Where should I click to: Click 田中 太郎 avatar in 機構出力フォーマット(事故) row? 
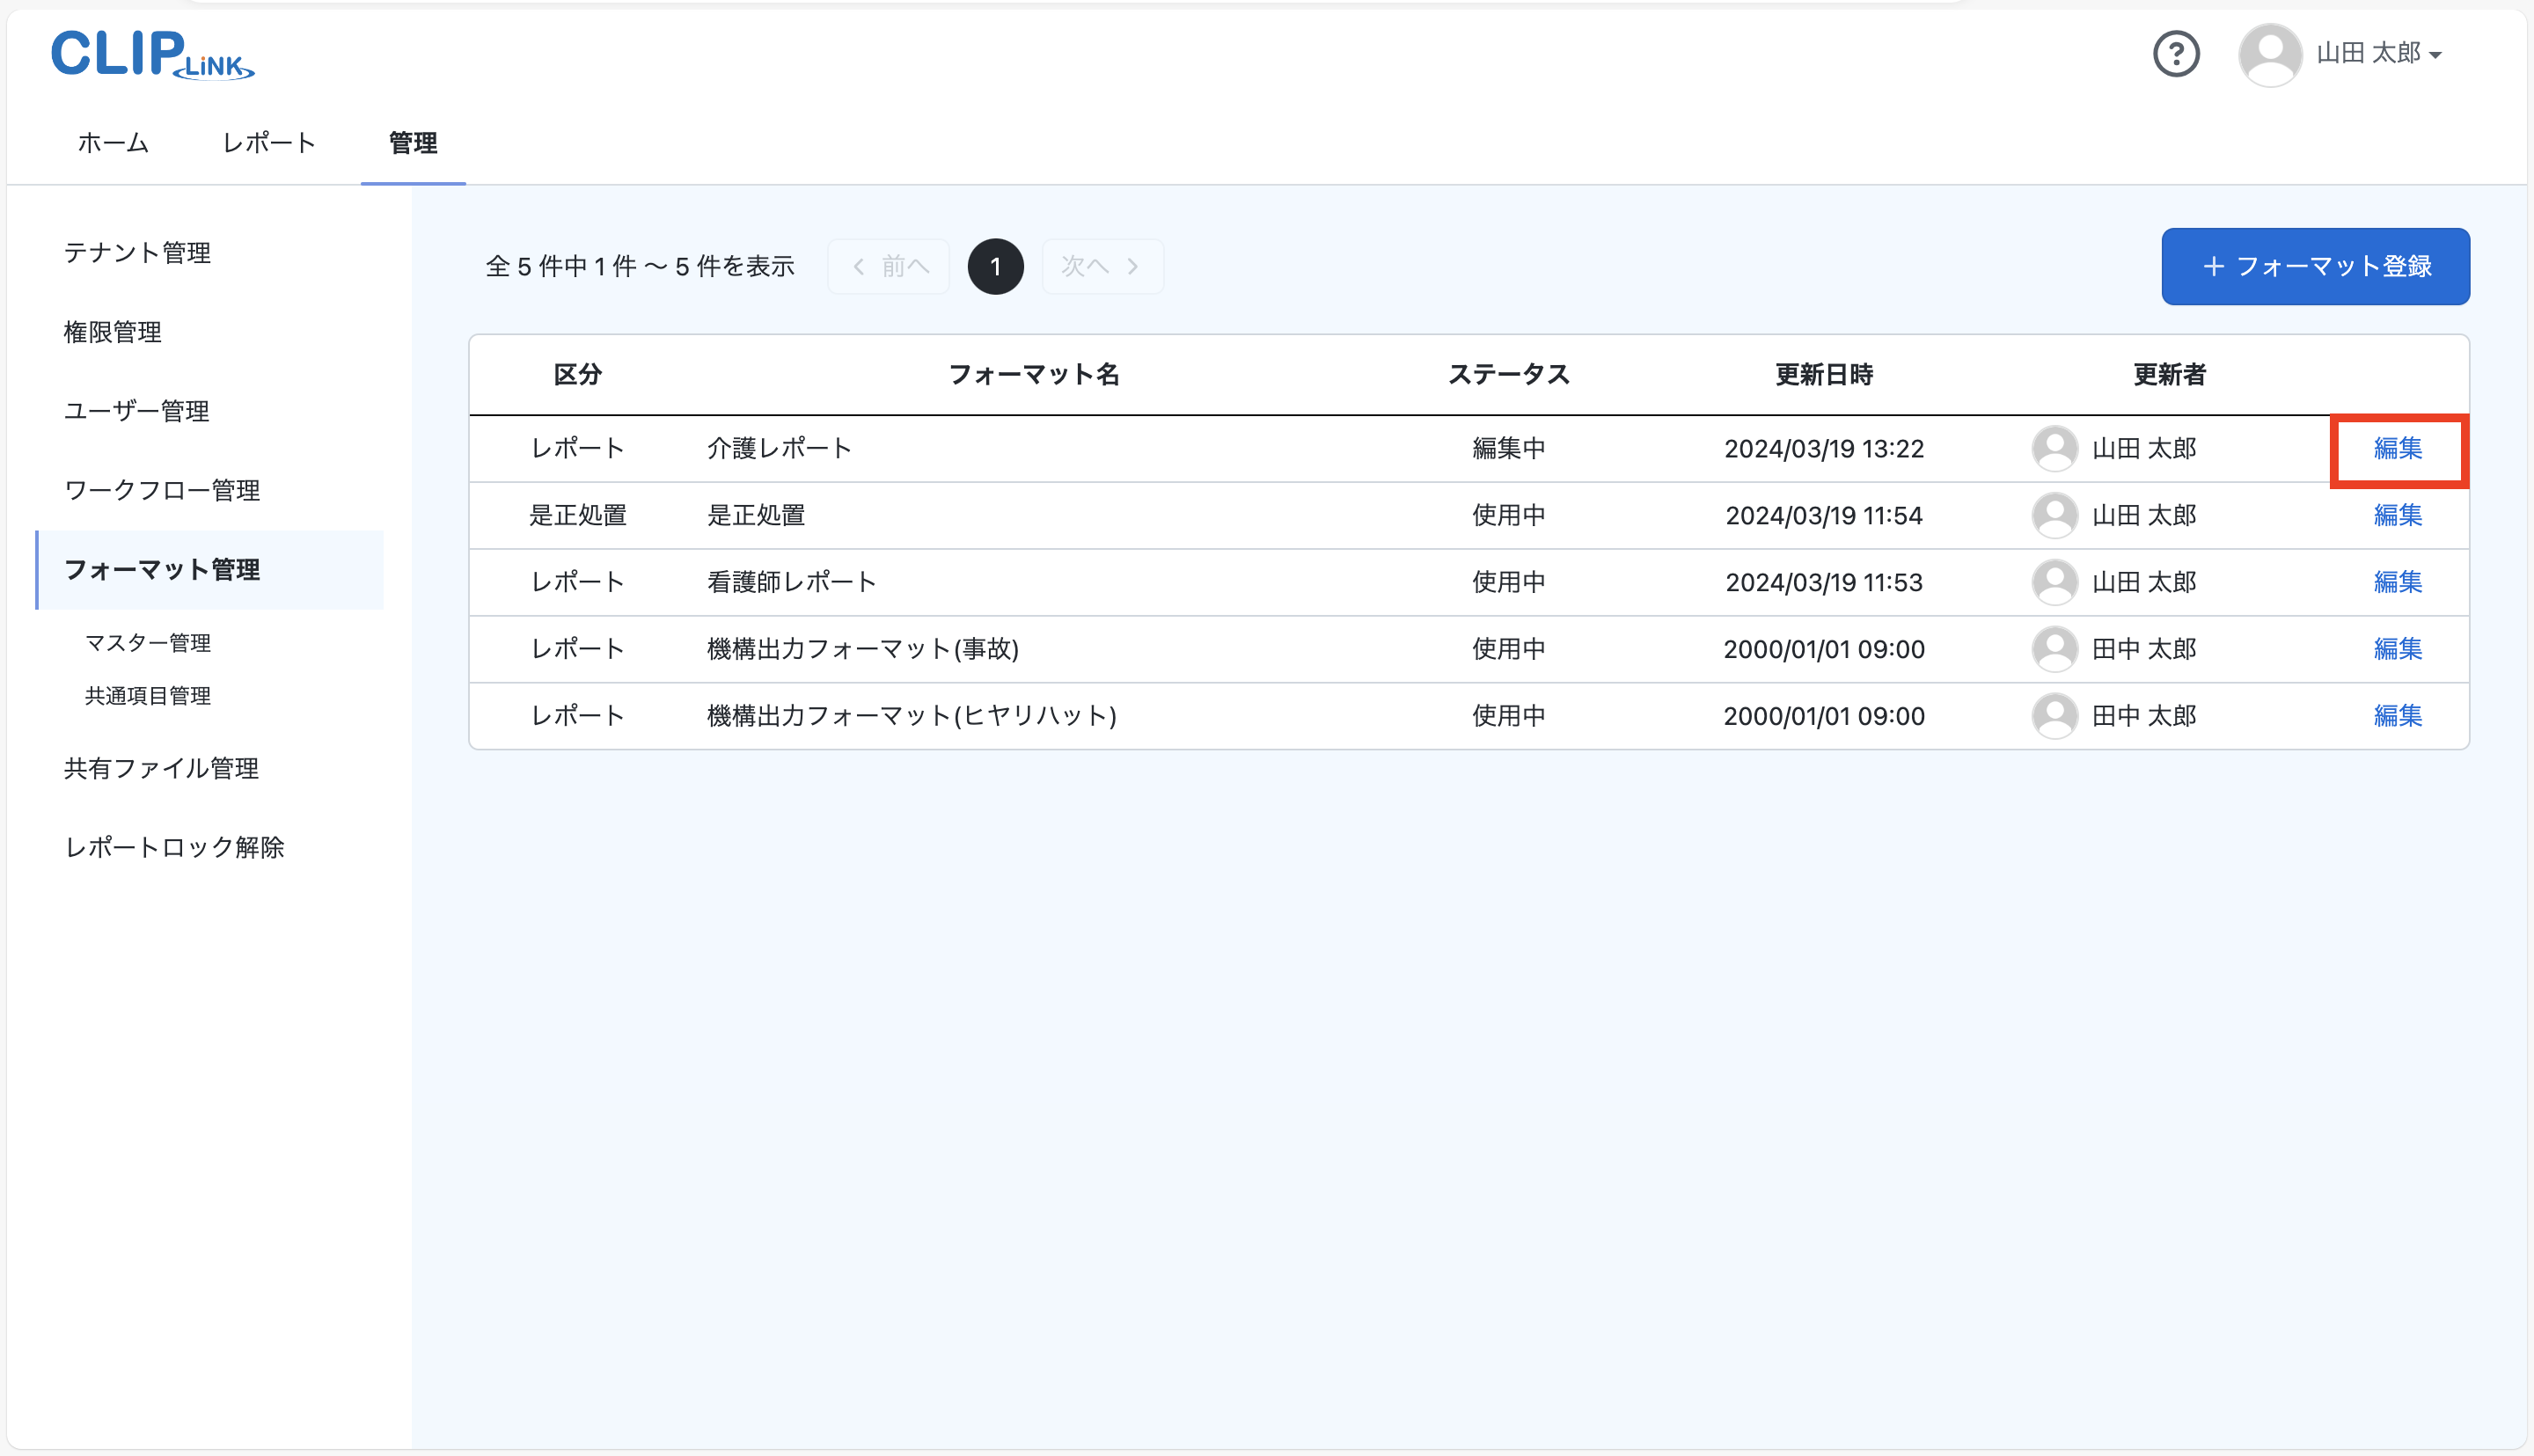pyautogui.click(x=2054, y=649)
